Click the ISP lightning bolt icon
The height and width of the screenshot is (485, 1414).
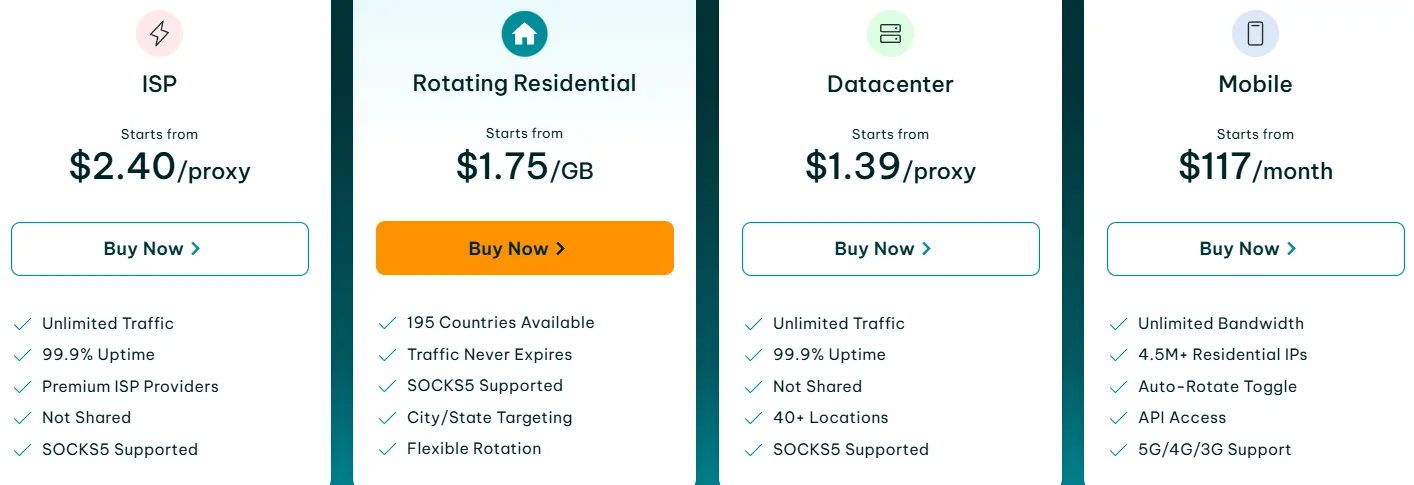pyautogui.click(x=159, y=35)
